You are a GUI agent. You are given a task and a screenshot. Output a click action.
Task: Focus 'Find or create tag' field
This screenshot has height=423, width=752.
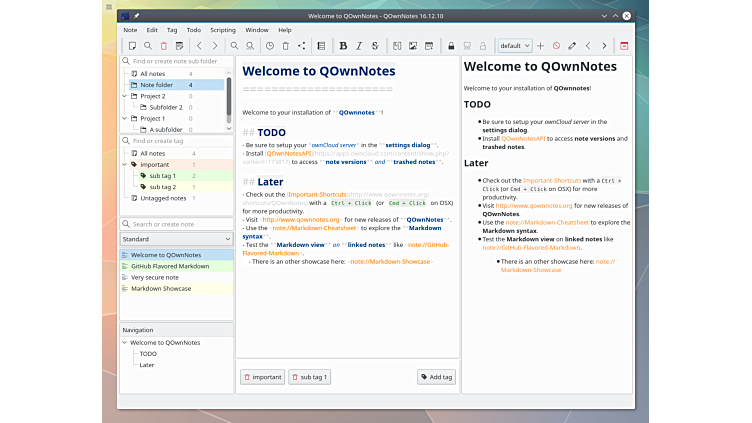pos(176,141)
